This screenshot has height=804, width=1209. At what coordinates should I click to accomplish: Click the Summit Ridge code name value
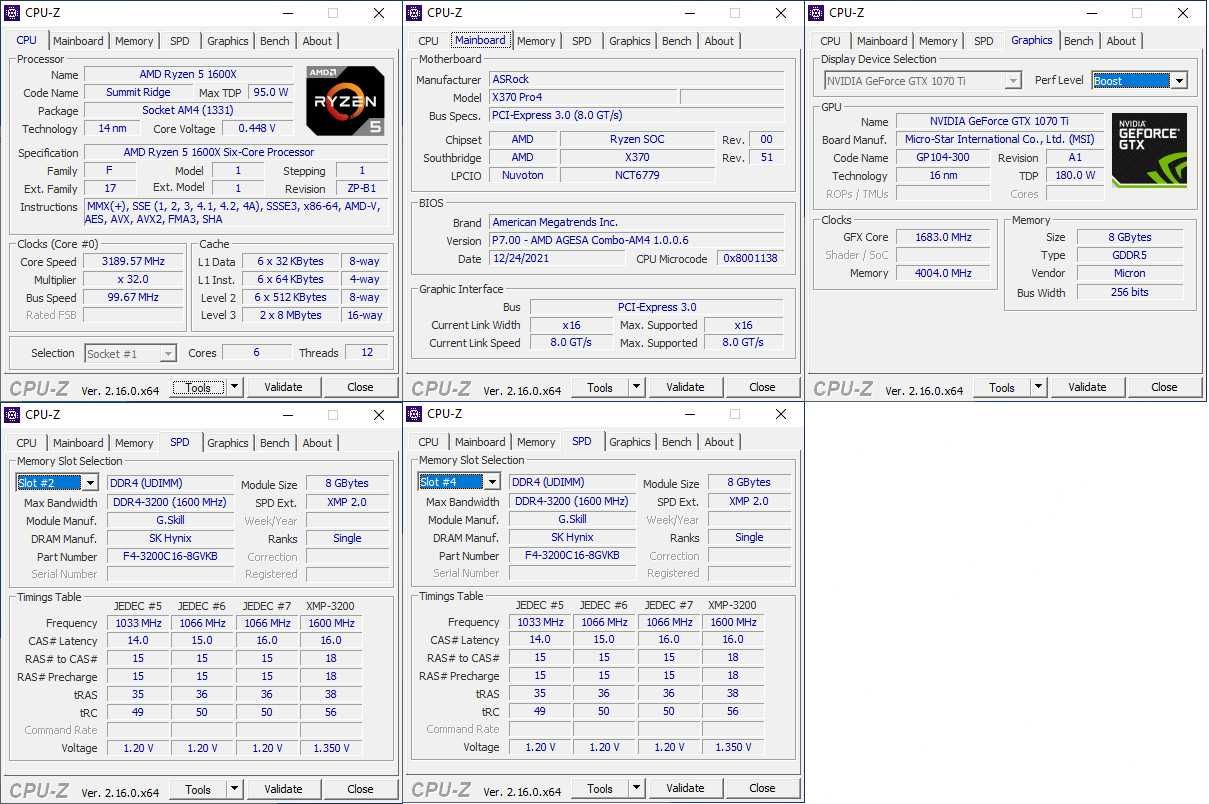[138, 93]
